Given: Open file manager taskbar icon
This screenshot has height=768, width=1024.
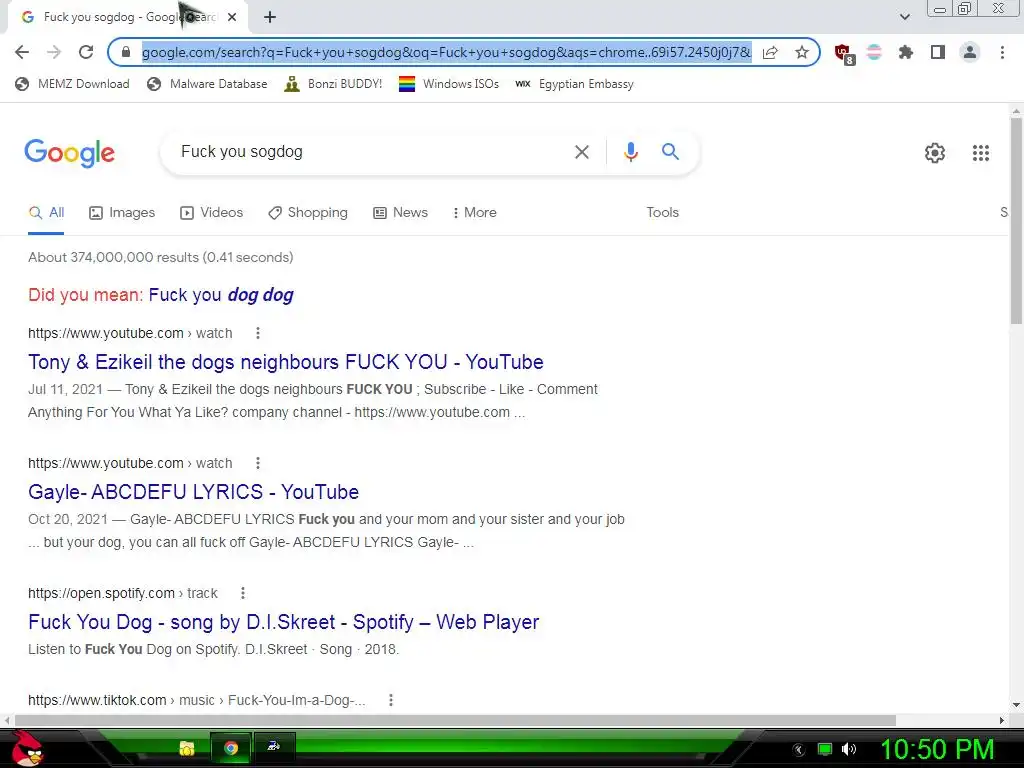Looking at the screenshot, I should point(187,748).
